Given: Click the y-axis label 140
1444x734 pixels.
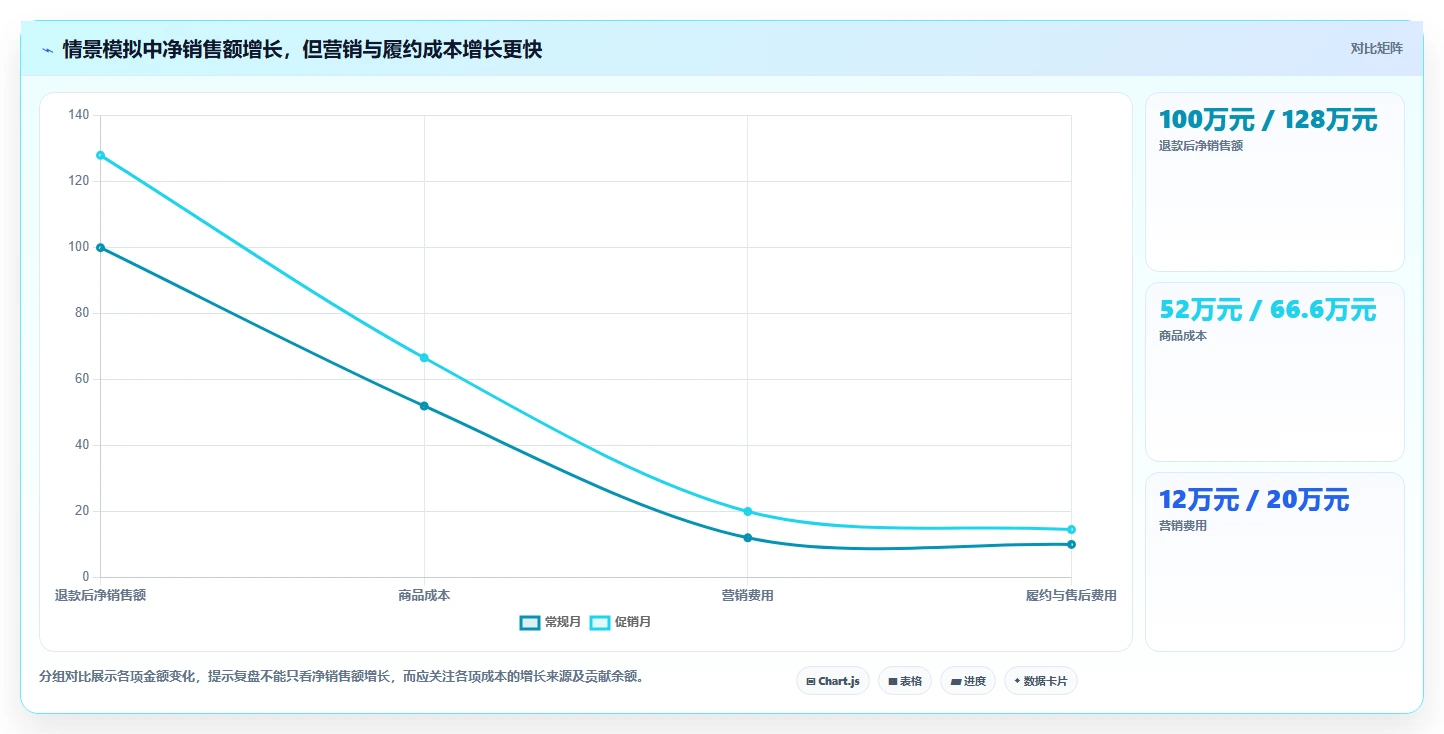Looking at the screenshot, I should [x=79, y=115].
